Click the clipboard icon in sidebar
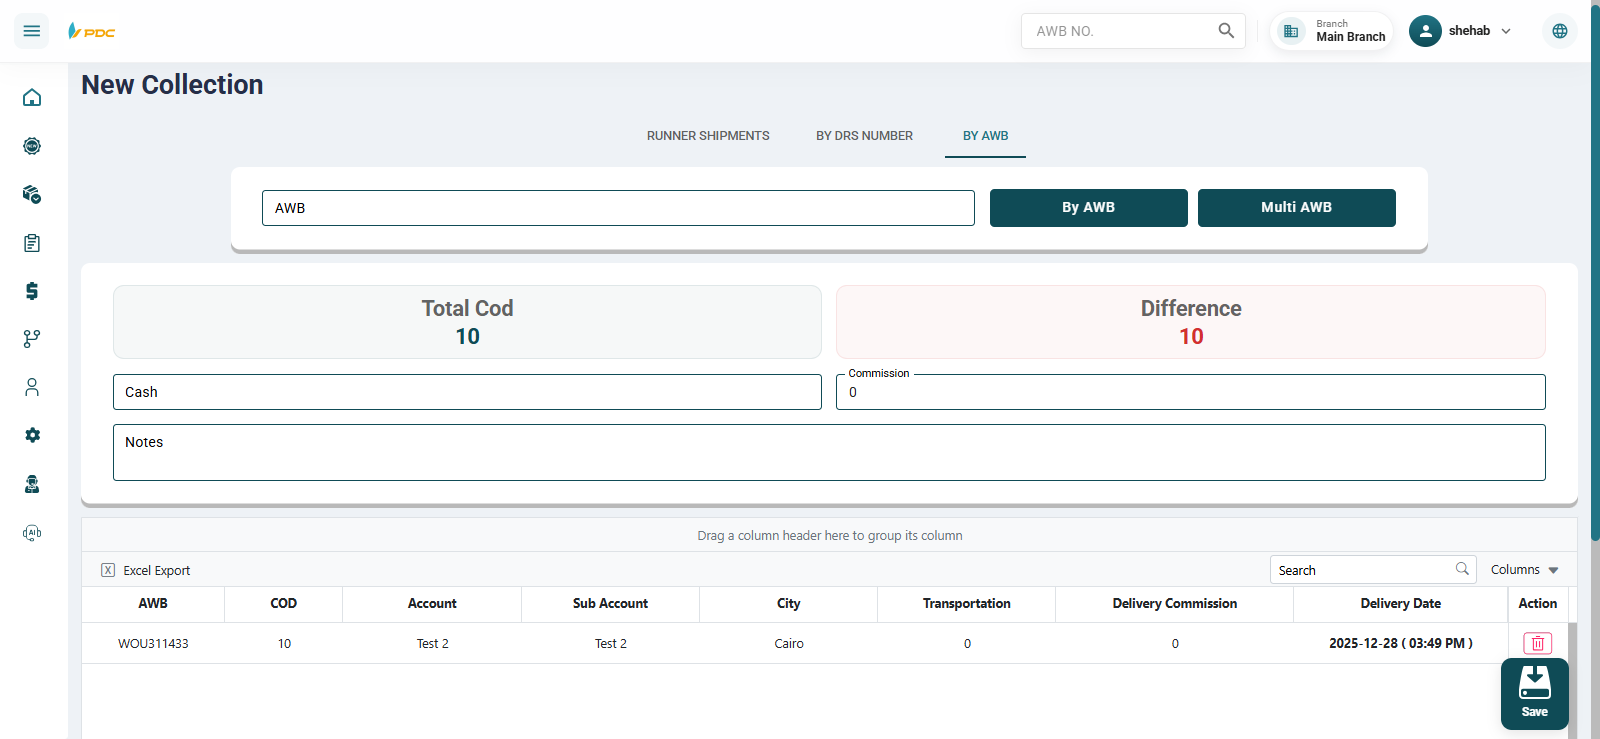 tap(32, 243)
